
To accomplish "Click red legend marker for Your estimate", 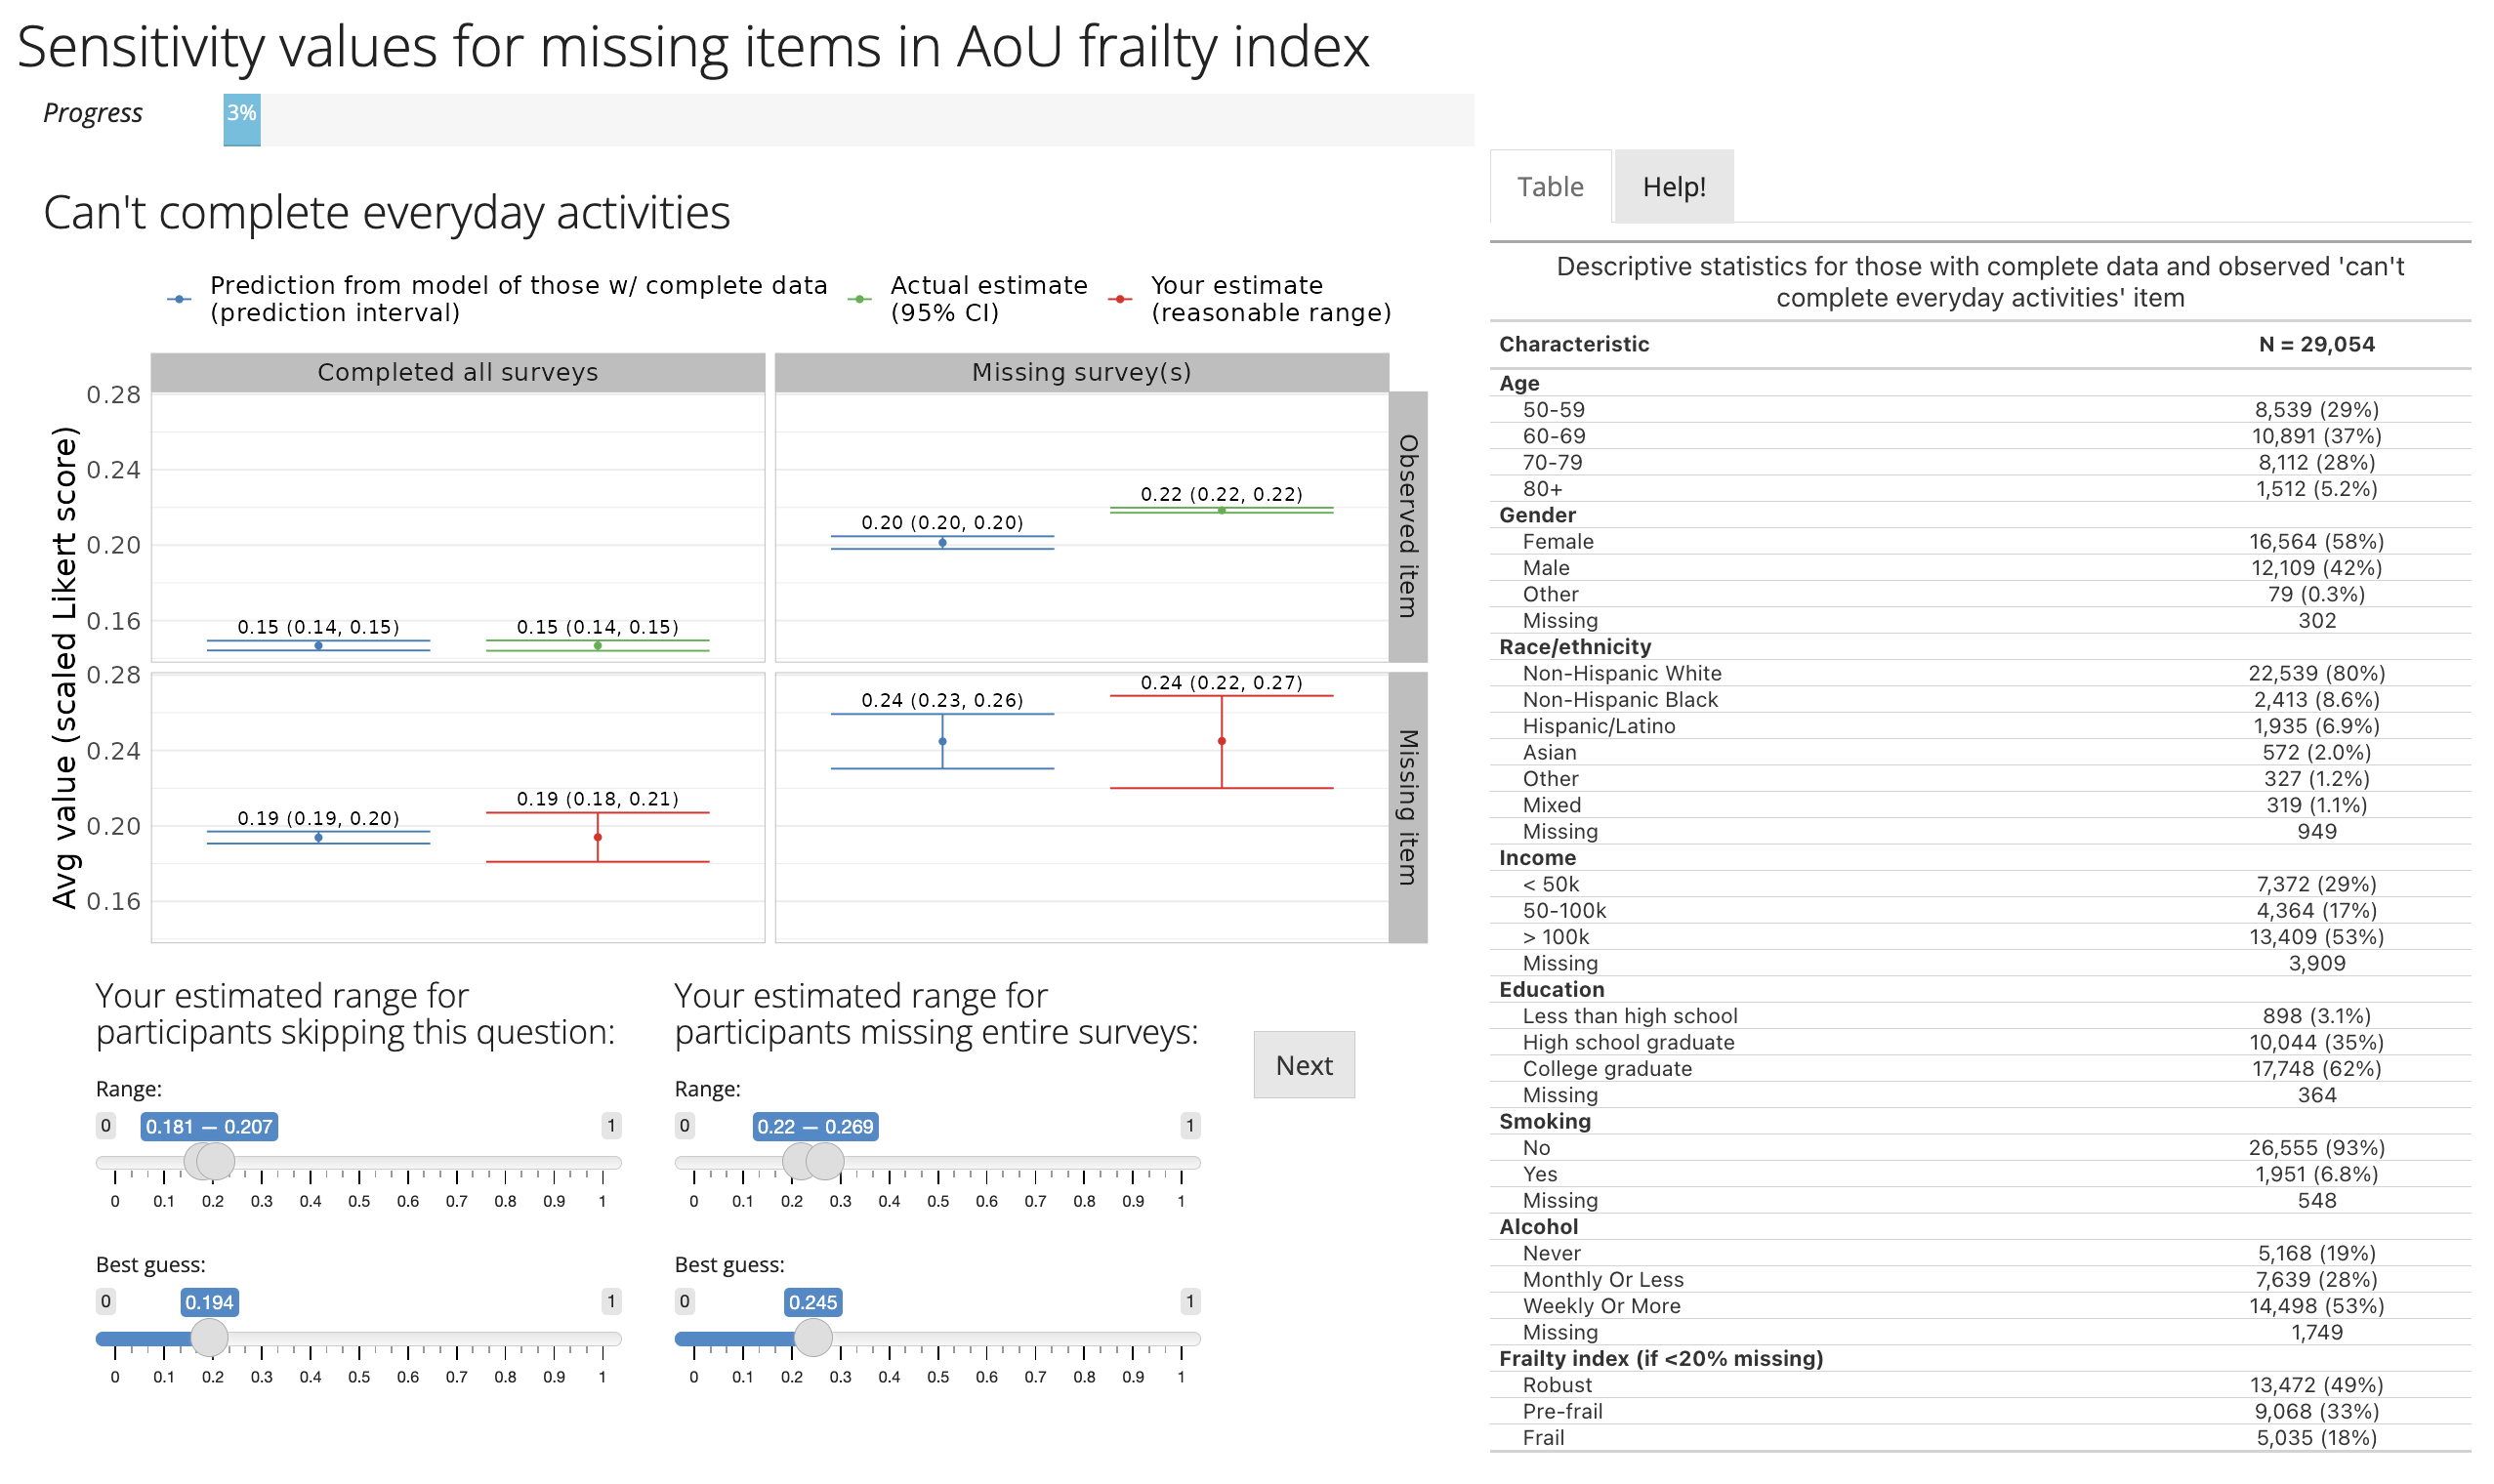I will tap(1120, 299).
